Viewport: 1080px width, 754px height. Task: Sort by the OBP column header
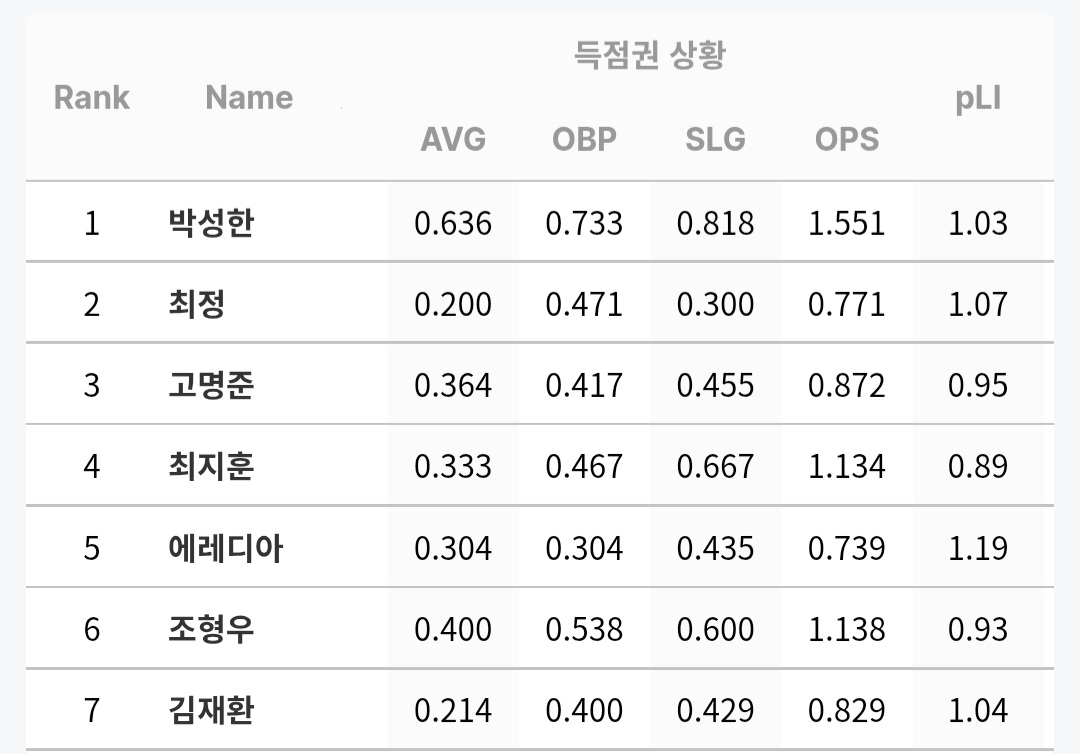pos(584,139)
